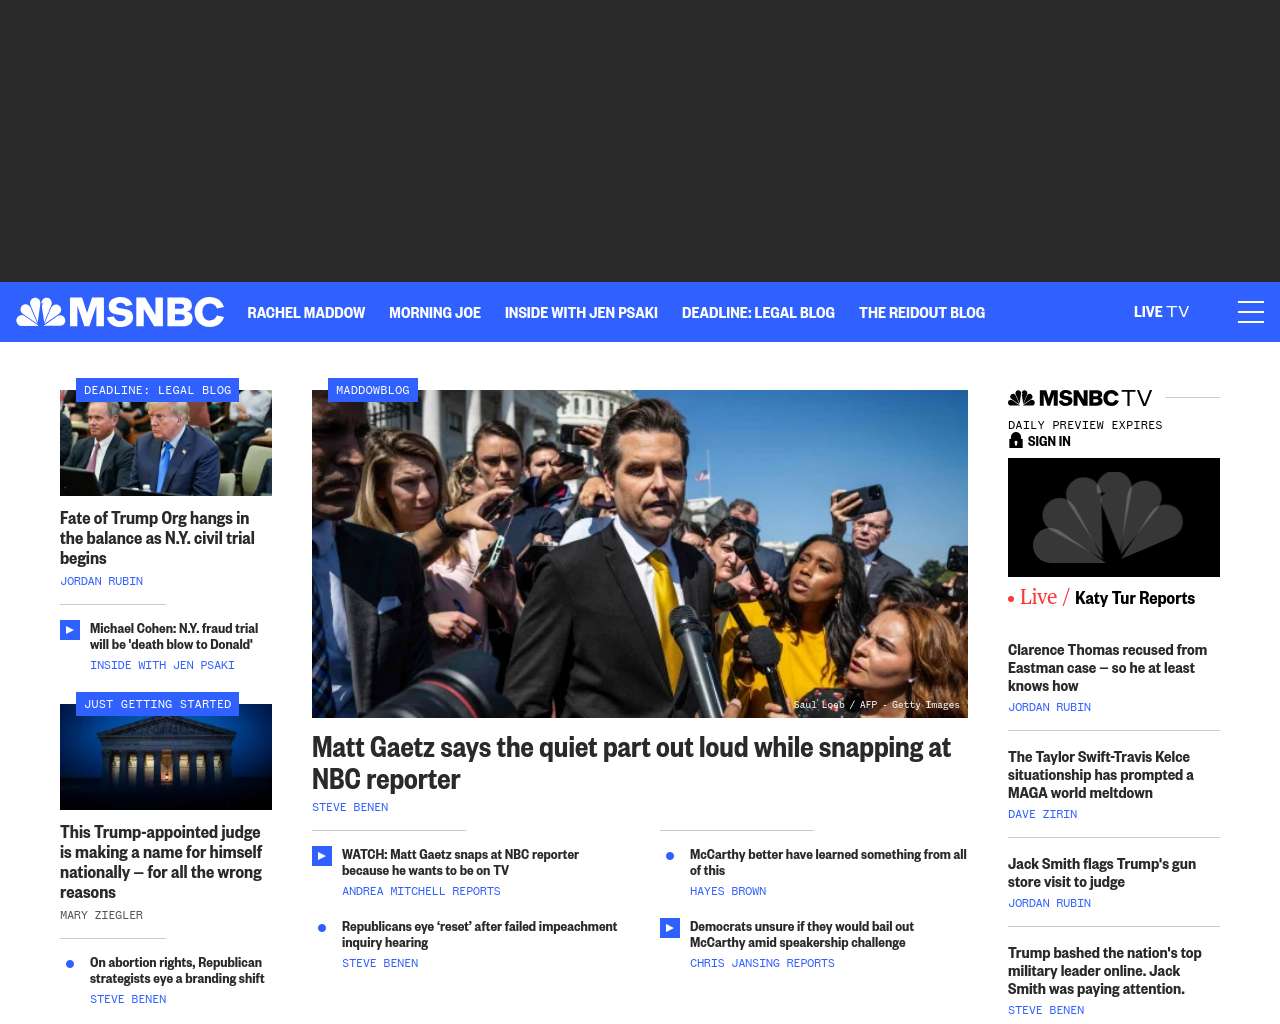
Task: Open The ReidOut Blog nav item
Action: point(922,312)
